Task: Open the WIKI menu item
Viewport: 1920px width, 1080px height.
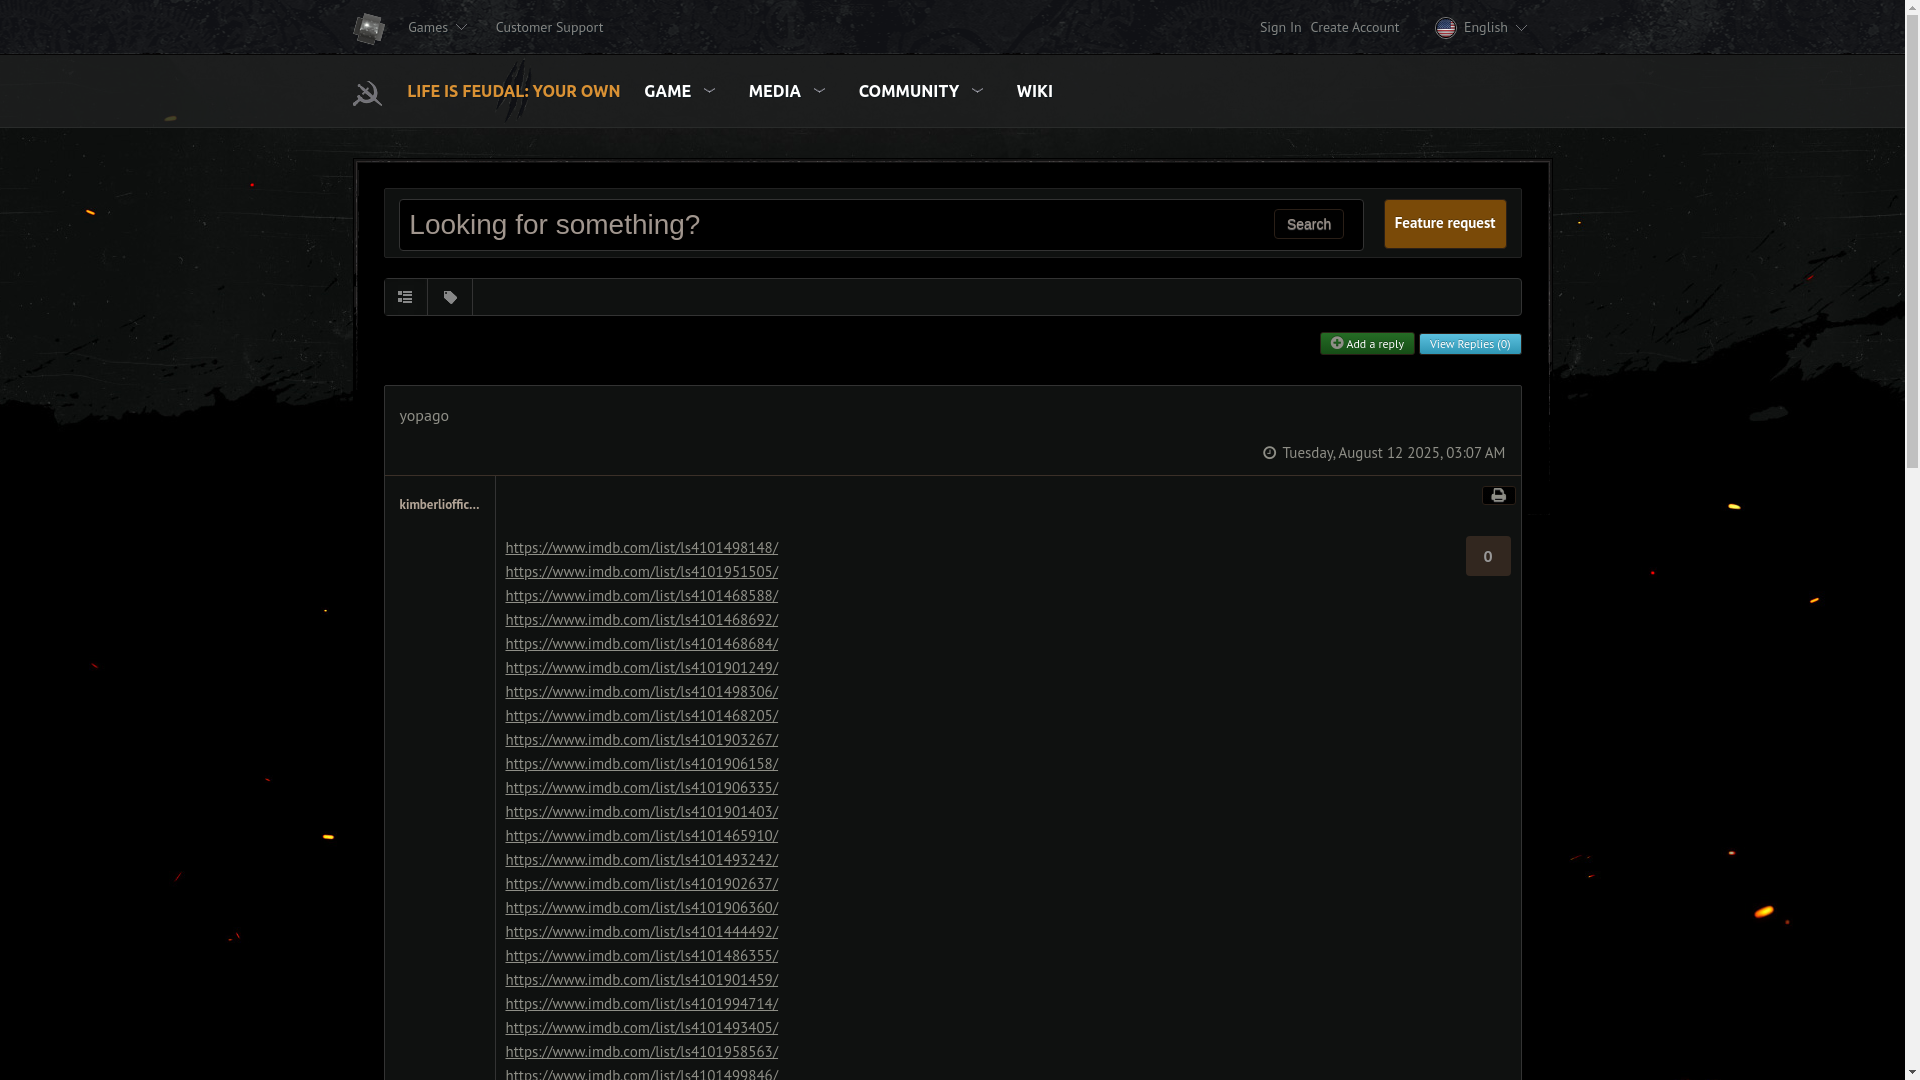Action: tap(1034, 91)
